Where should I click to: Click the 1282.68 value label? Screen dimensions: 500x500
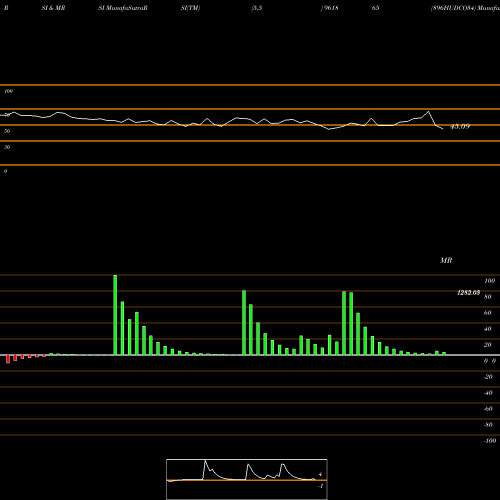coord(468,293)
